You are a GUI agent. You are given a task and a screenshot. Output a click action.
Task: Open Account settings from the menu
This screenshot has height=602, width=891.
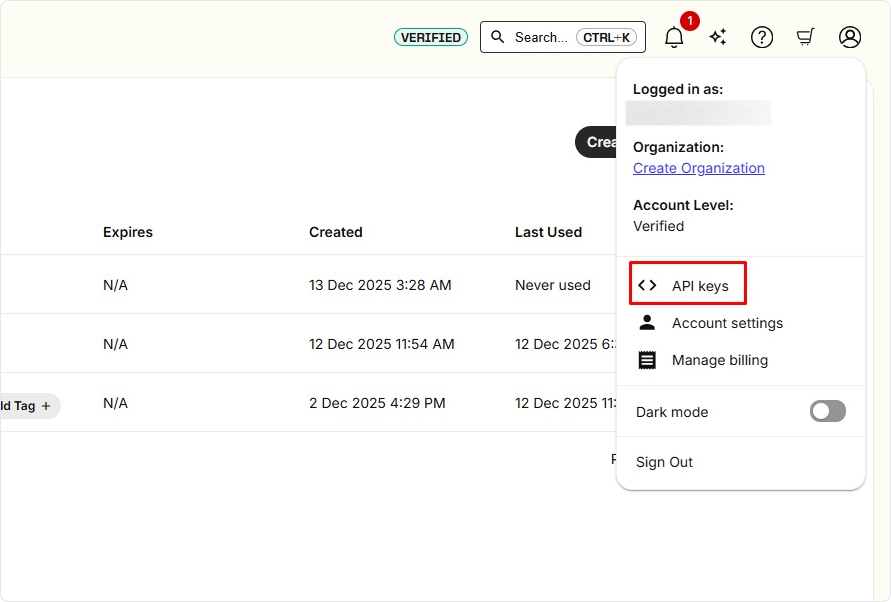click(x=727, y=323)
